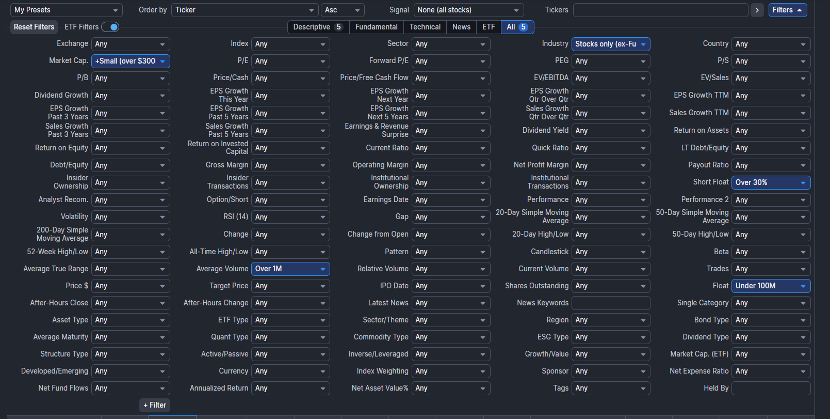Change the Asc sort direction dropdown
Image resolution: width=830 pixels, height=420 pixels.
click(x=342, y=10)
